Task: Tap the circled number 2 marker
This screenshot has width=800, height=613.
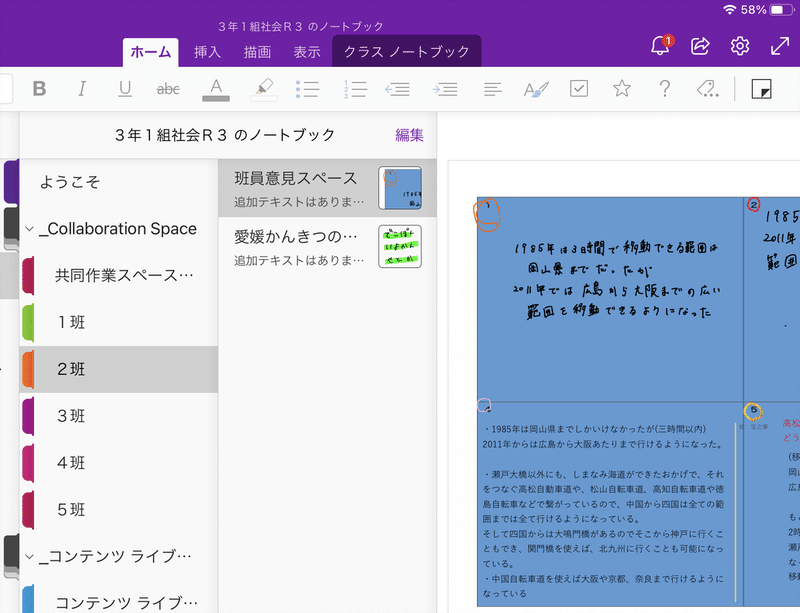Action: [754, 205]
